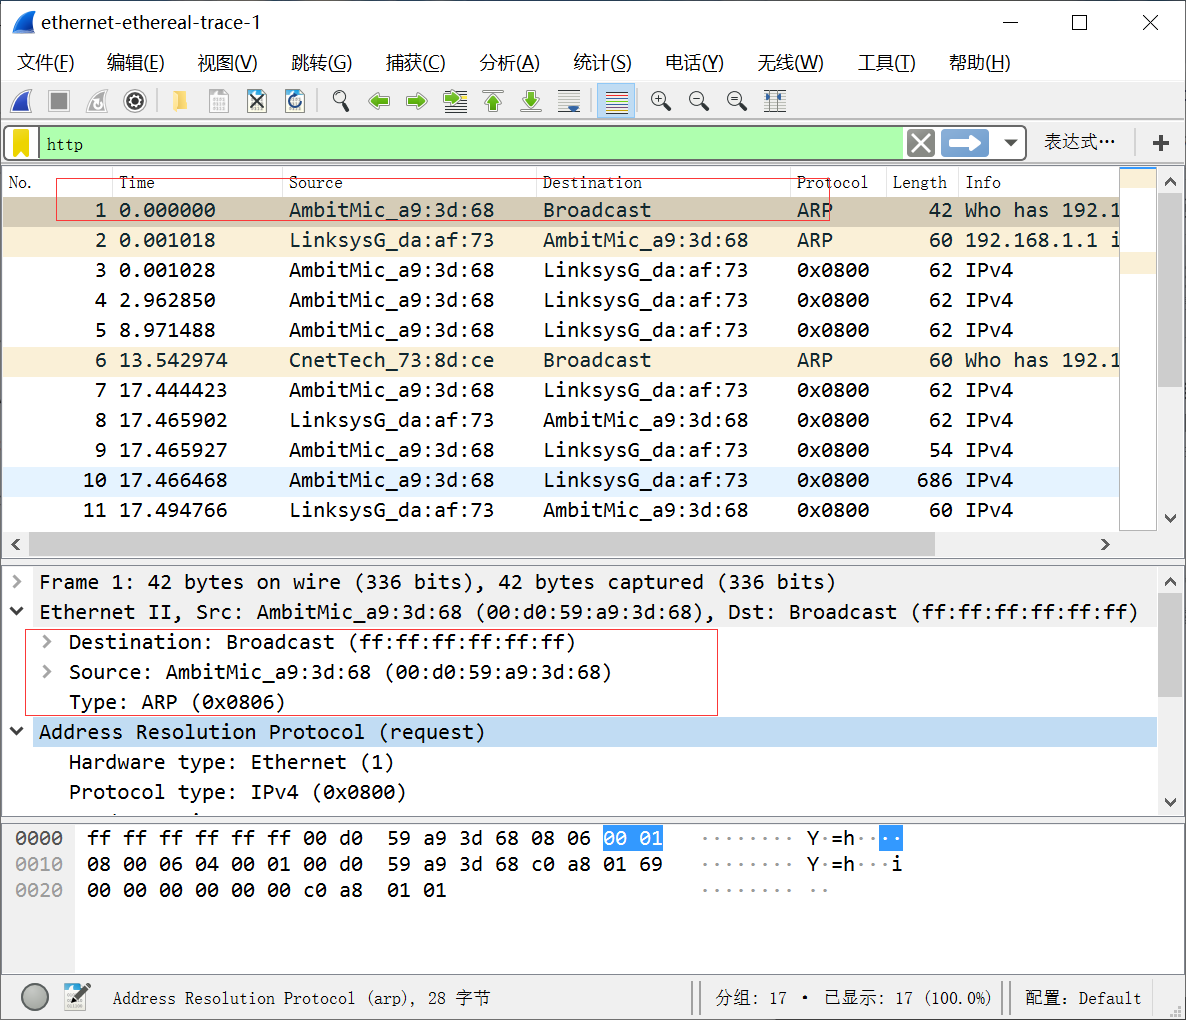This screenshot has width=1186, height=1020.
Task: Stop the capture with the square icon
Action: (59, 101)
